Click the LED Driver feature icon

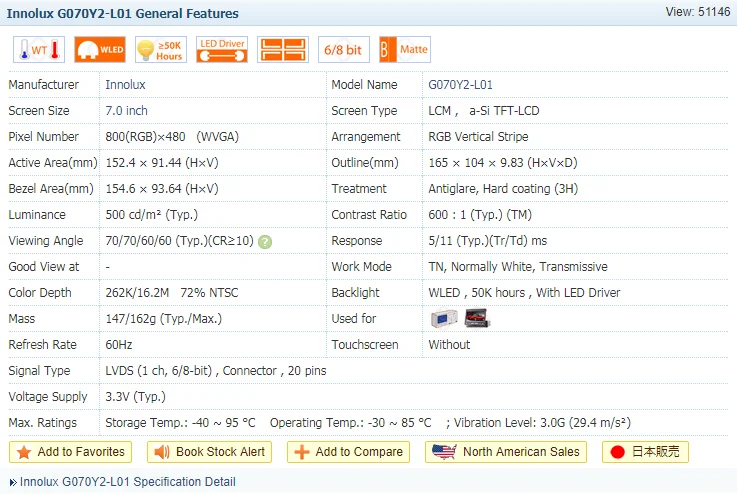coord(222,49)
